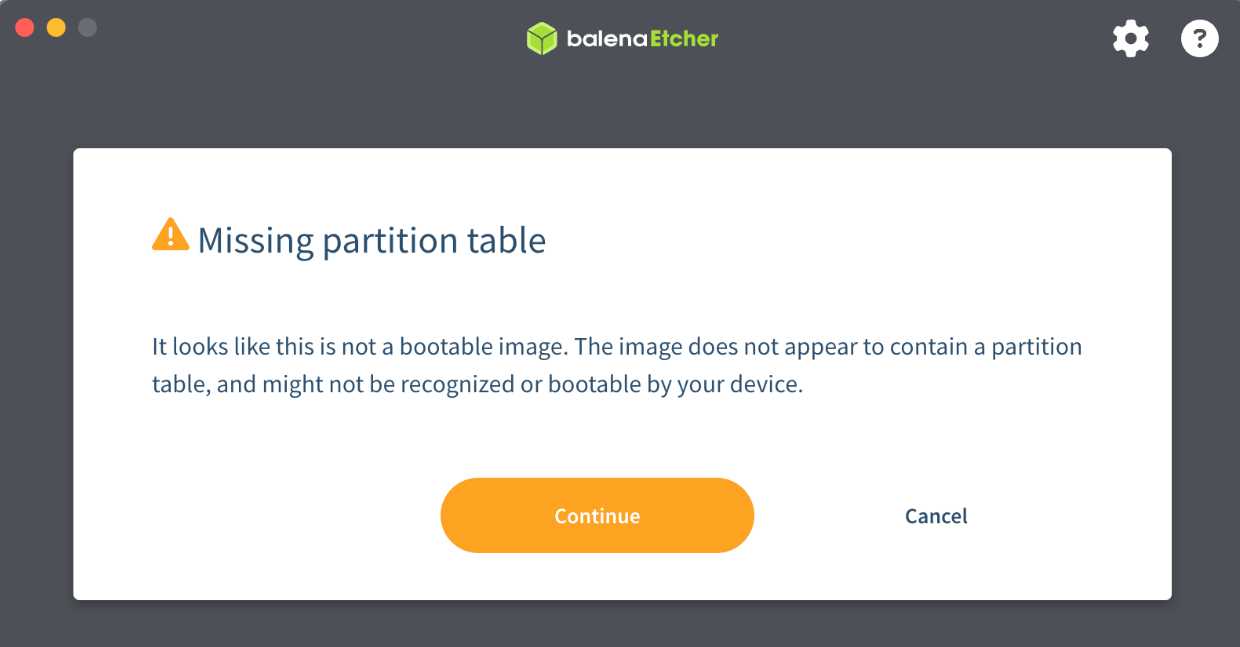Click the white "balena" word in header

click(x=602, y=39)
